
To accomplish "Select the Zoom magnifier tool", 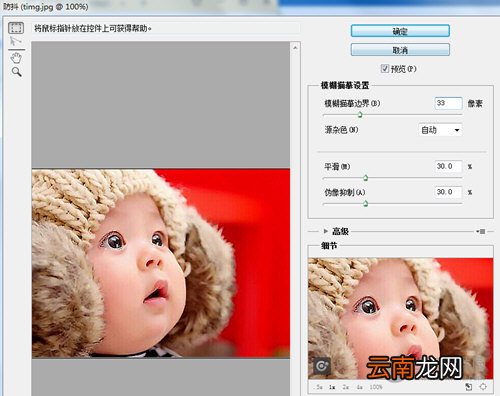I will pos(16,72).
